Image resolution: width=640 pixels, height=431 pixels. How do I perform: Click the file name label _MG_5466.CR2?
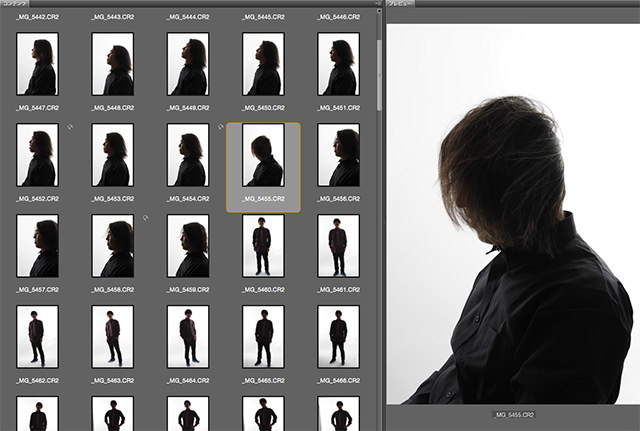point(338,380)
